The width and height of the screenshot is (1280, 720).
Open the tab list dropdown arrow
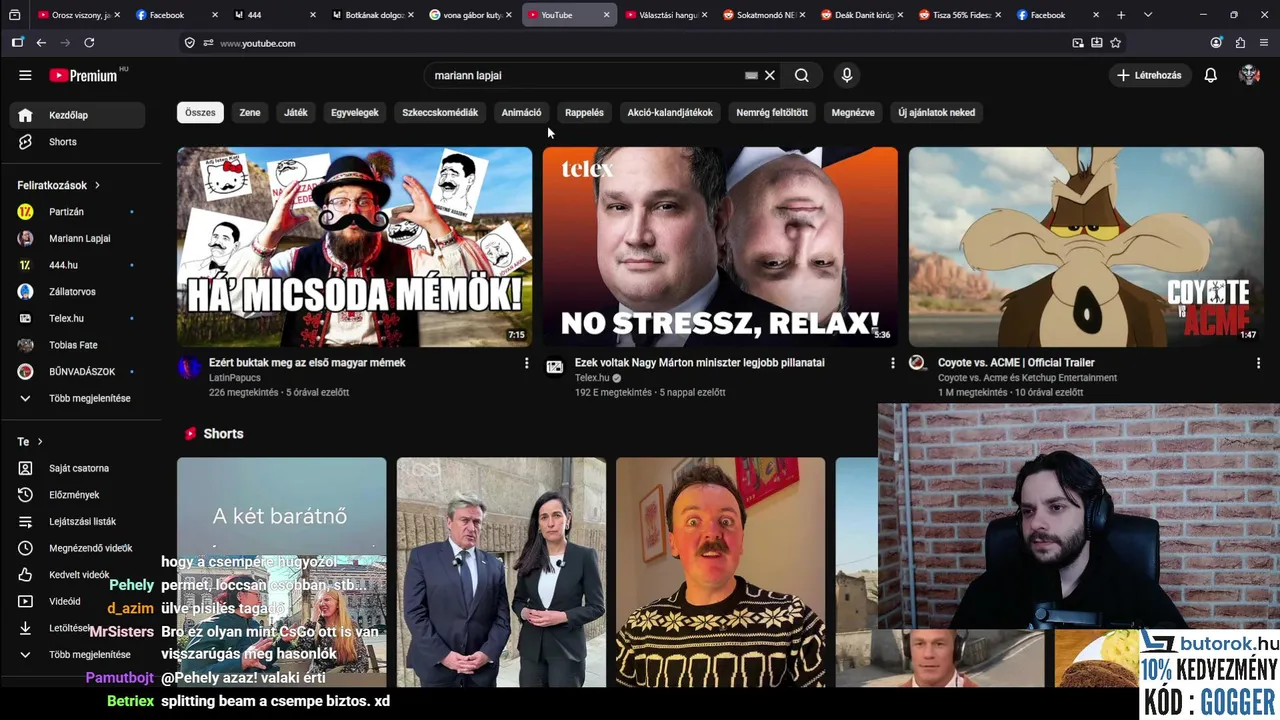click(1148, 15)
